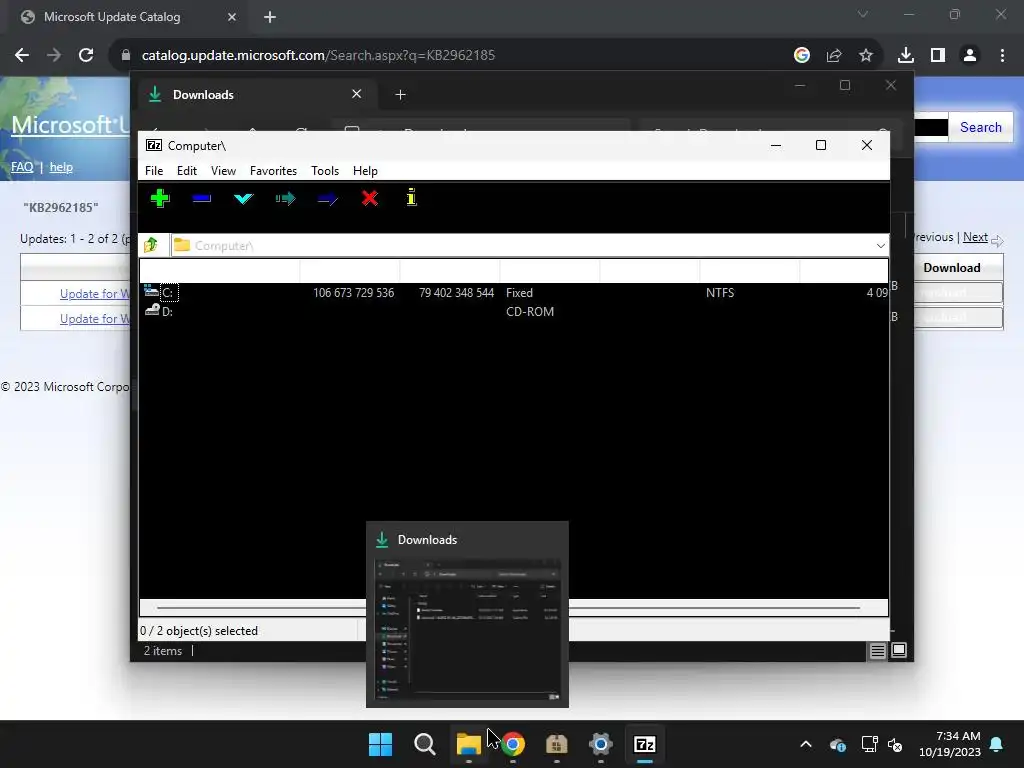This screenshot has width=1024, height=768.
Task: Bookmark this page with the star icon
Action: pos(866,55)
